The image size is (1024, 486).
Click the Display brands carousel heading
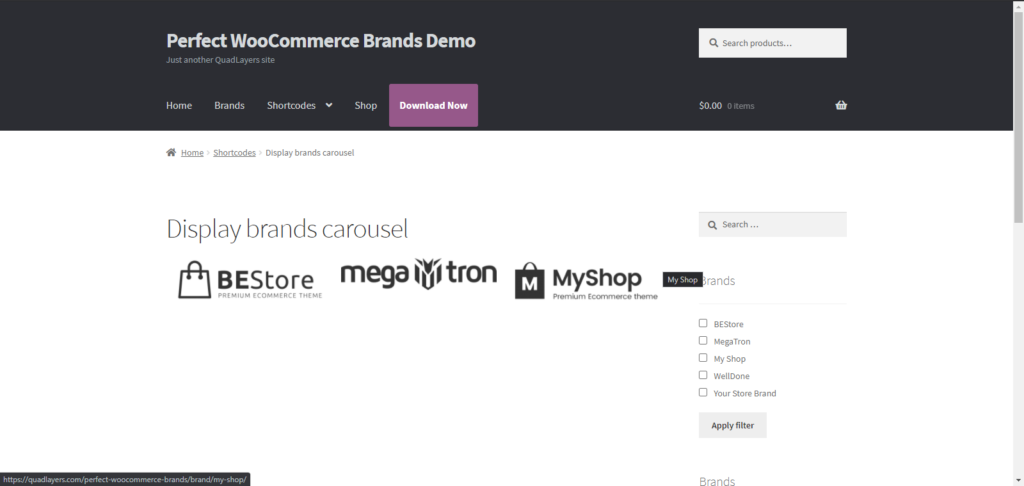tap(287, 229)
